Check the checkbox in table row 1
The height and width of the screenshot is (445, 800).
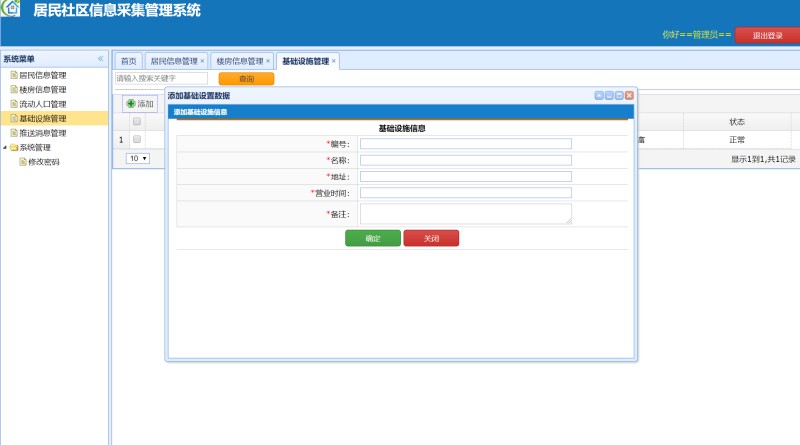(x=137, y=140)
